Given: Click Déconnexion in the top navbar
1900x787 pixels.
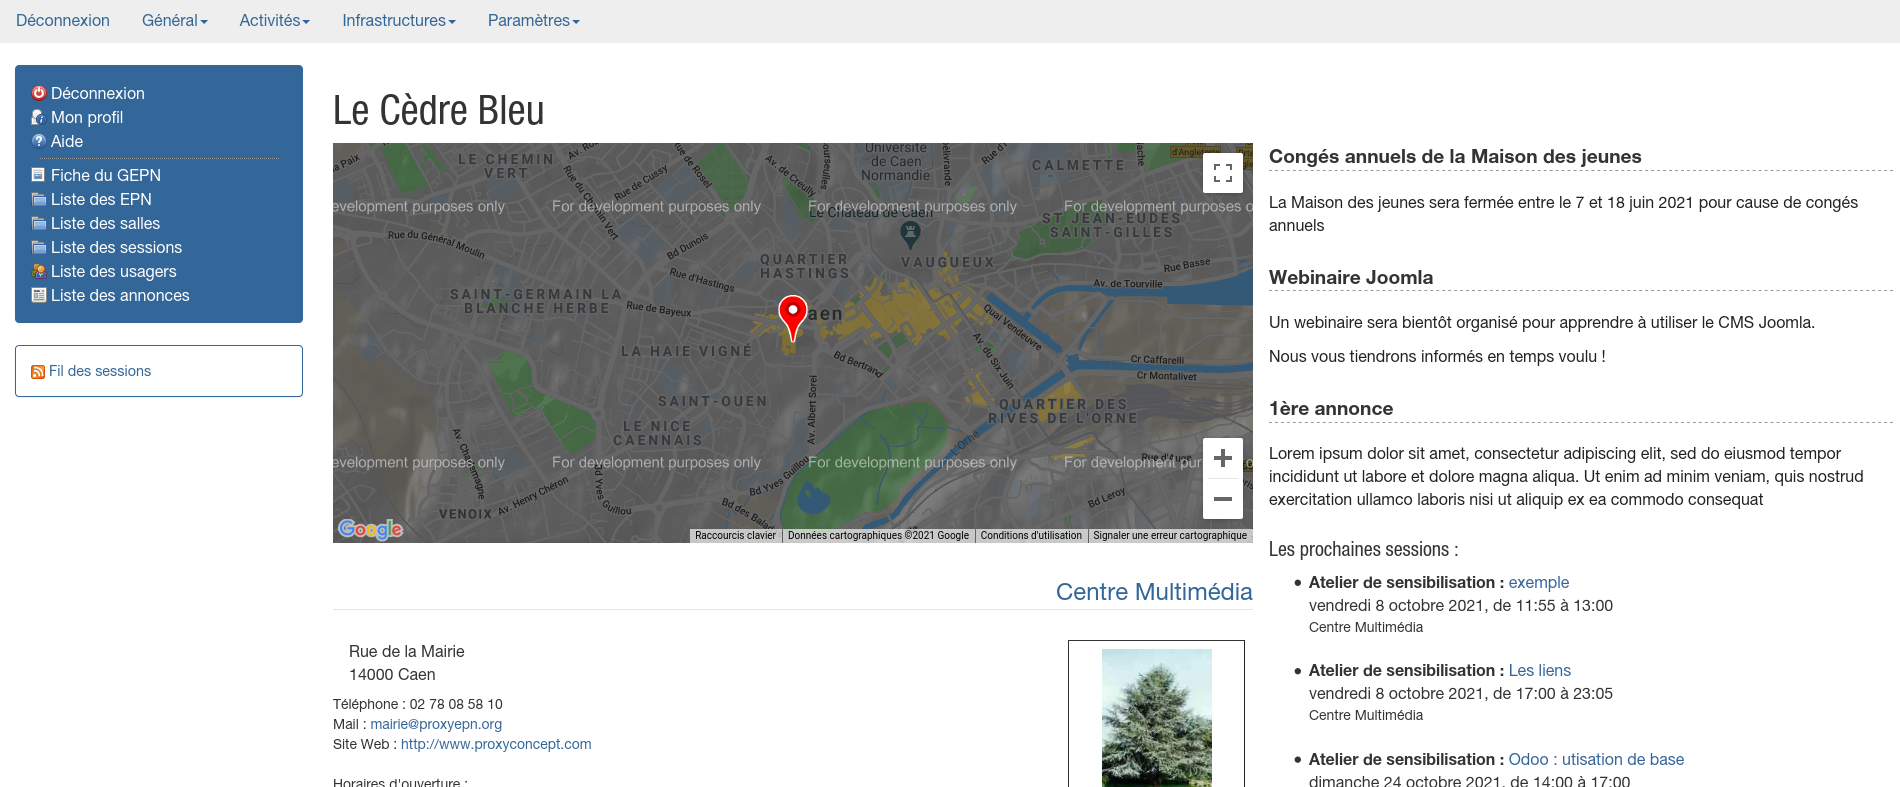Looking at the screenshot, I should click(x=63, y=21).
